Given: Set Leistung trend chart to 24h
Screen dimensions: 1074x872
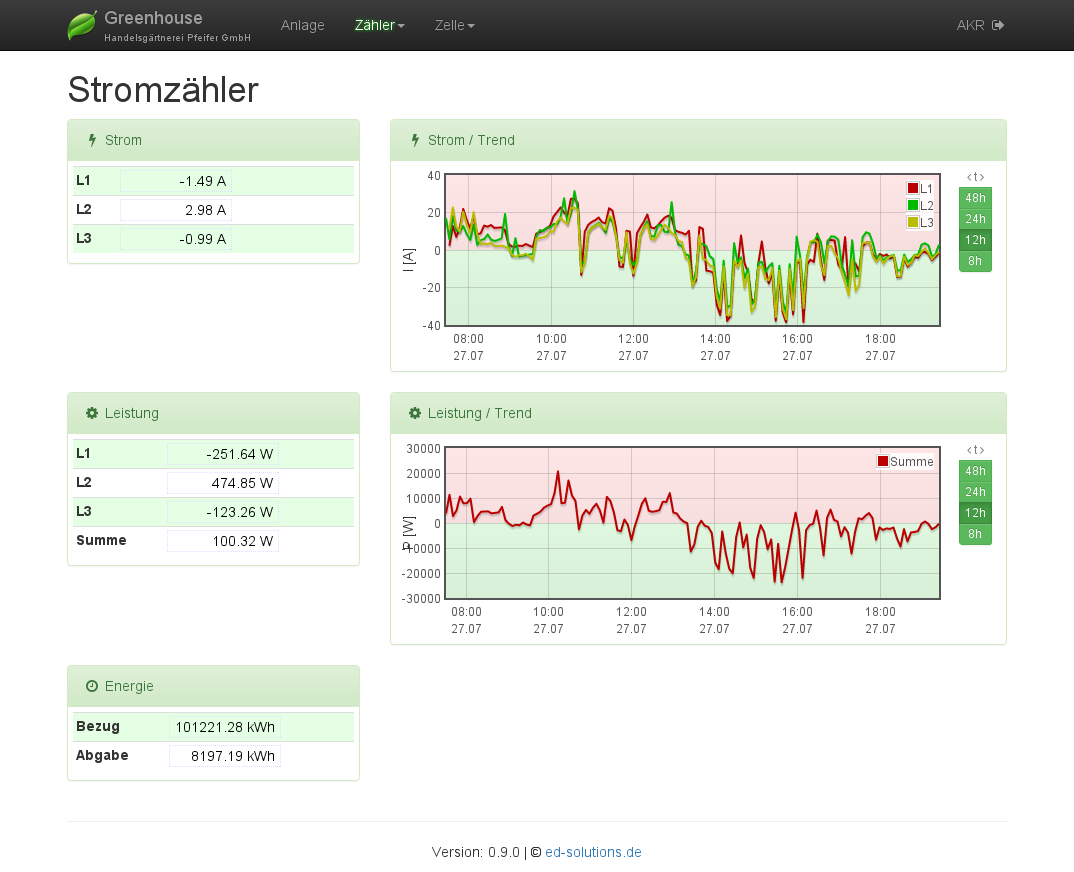Looking at the screenshot, I should coord(975,492).
